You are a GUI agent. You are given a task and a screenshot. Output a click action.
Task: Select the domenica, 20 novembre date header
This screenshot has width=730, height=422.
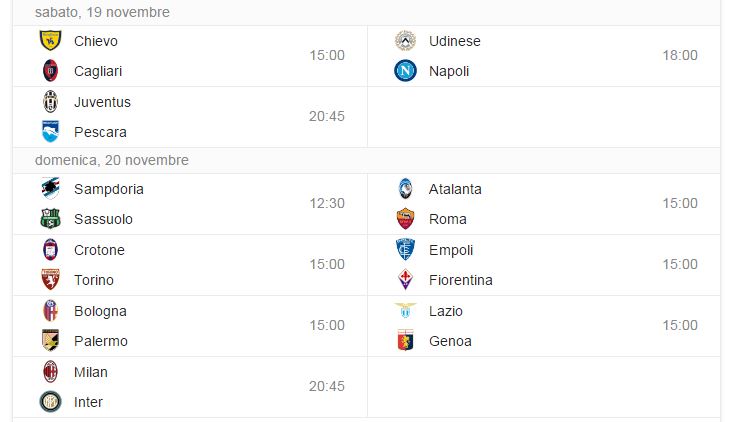(x=112, y=160)
